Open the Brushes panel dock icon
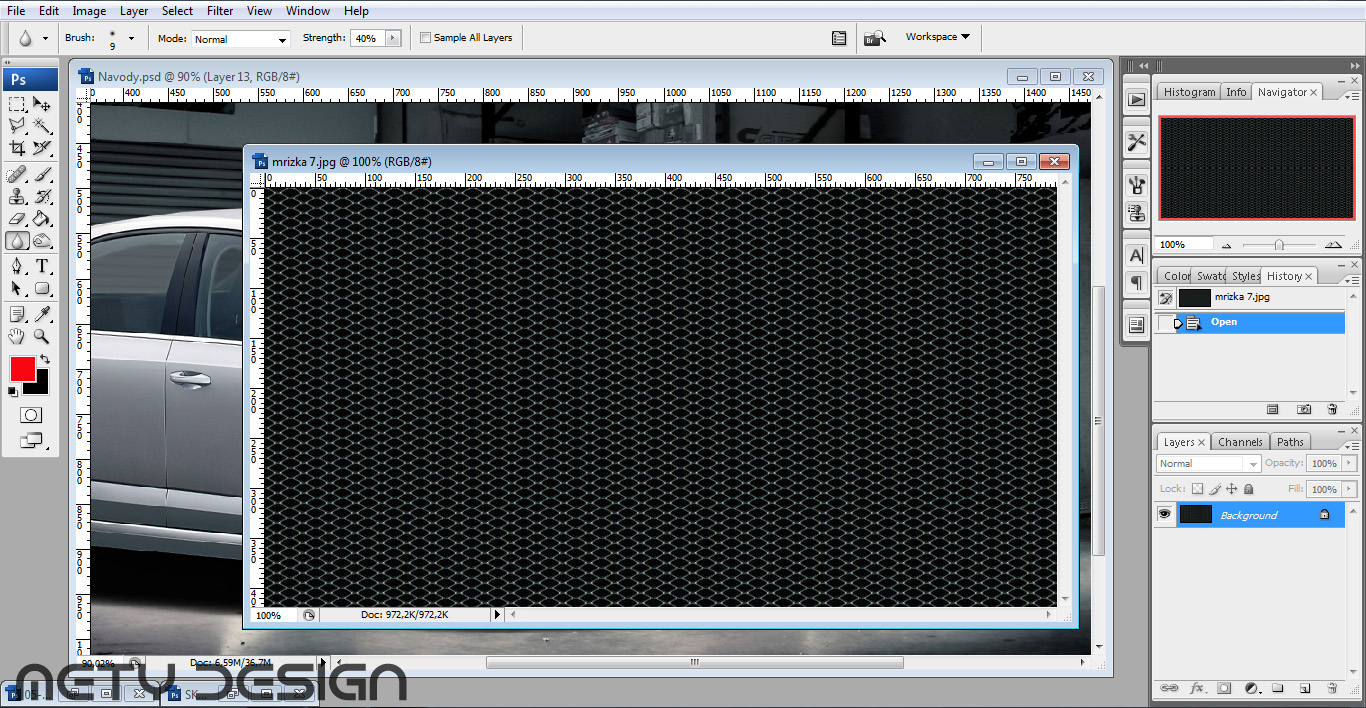The height and width of the screenshot is (708, 1366). point(1136,185)
